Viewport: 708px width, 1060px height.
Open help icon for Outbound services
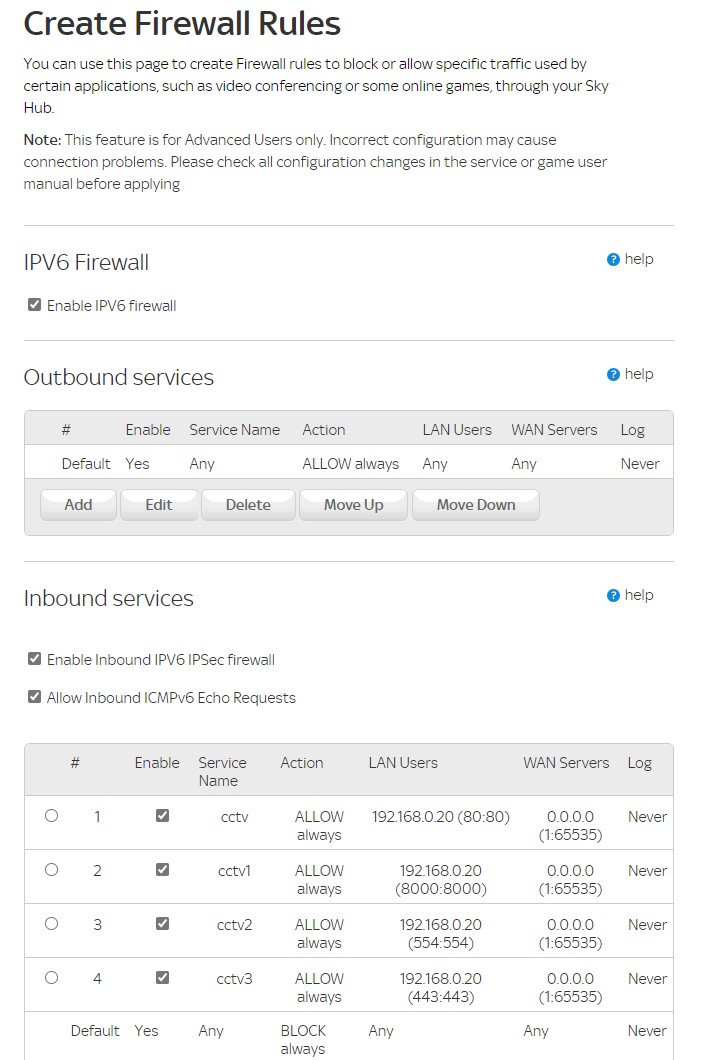pyautogui.click(x=614, y=375)
